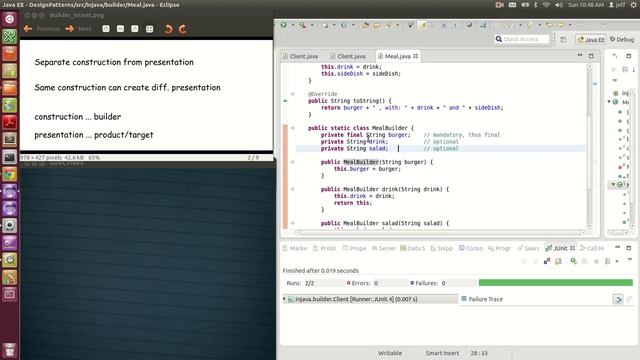Expand the injava.builder.Client test node
This screenshot has height=360, width=640.
click(284, 299)
